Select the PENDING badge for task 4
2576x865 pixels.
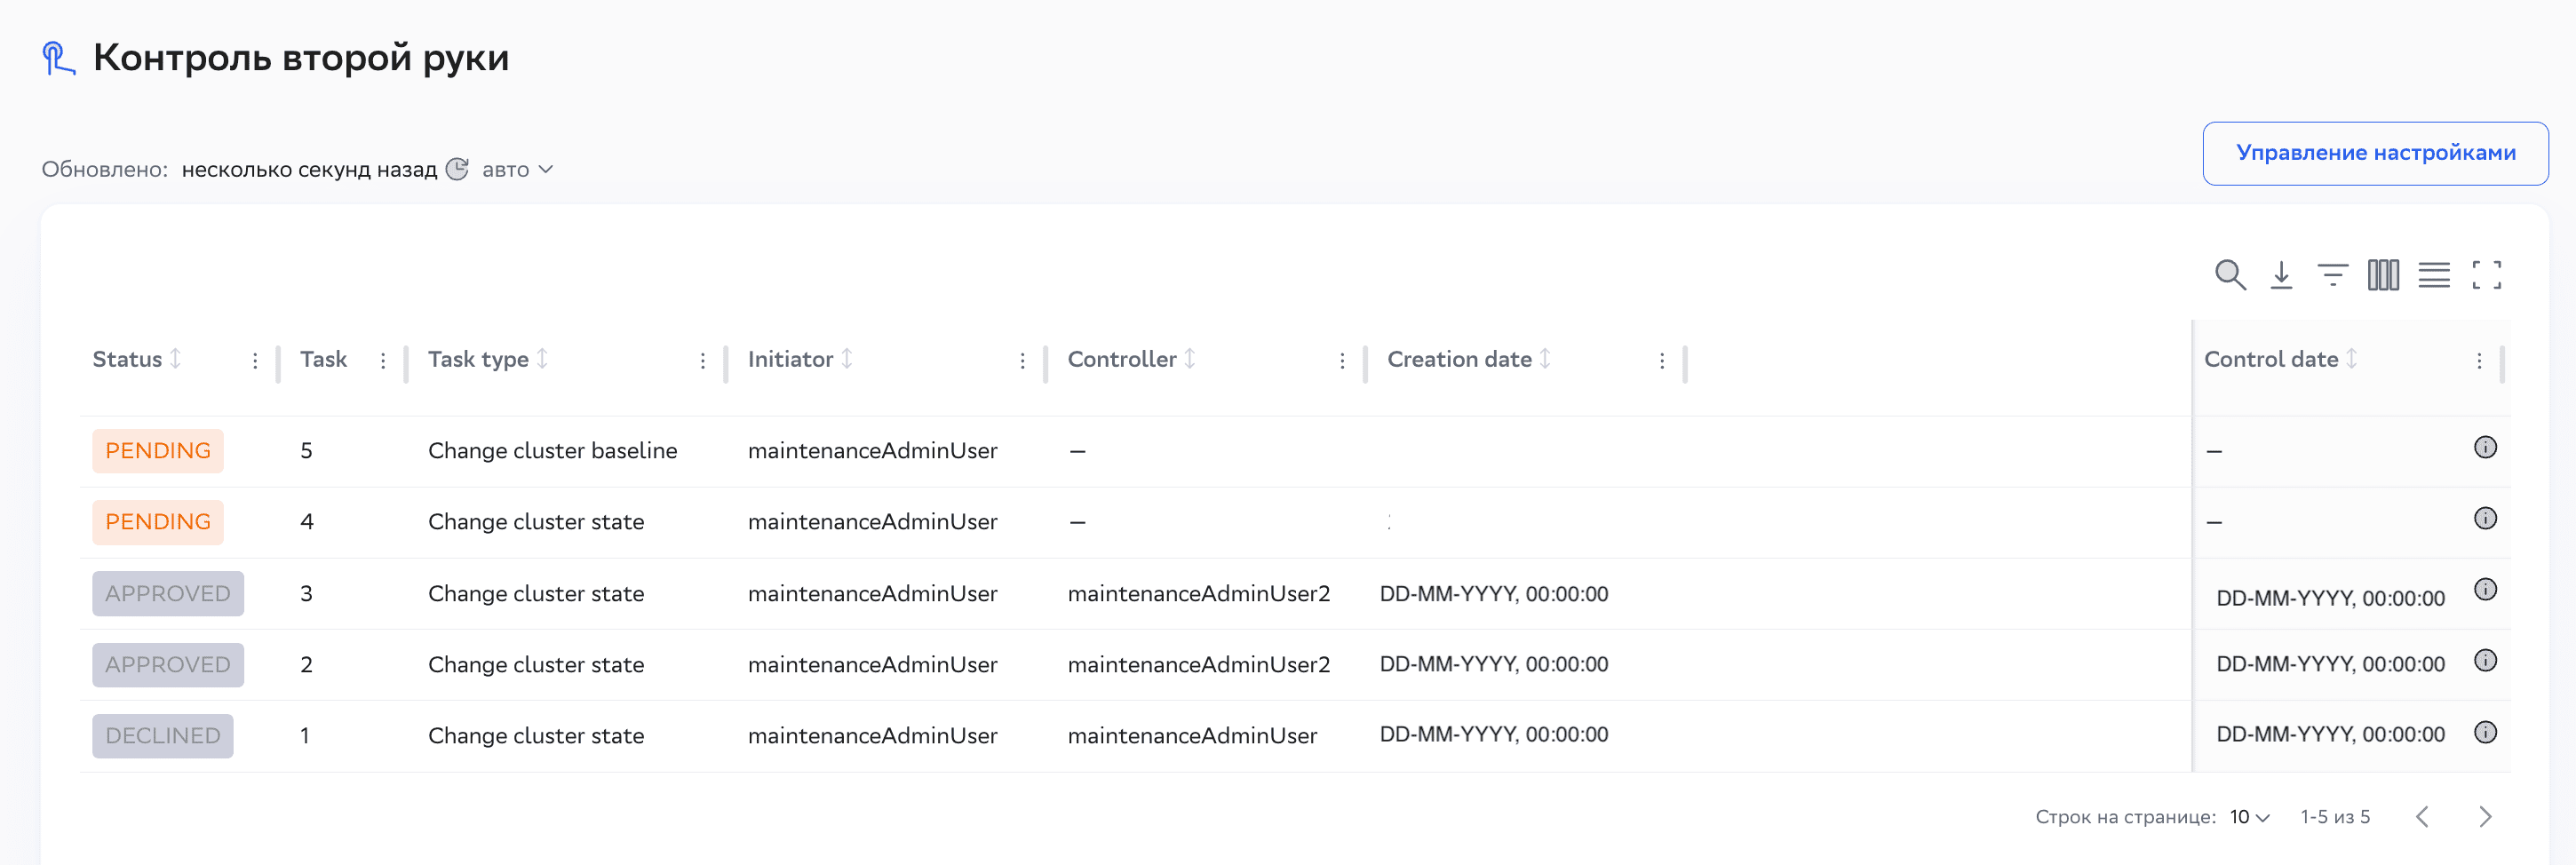click(158, 522)
